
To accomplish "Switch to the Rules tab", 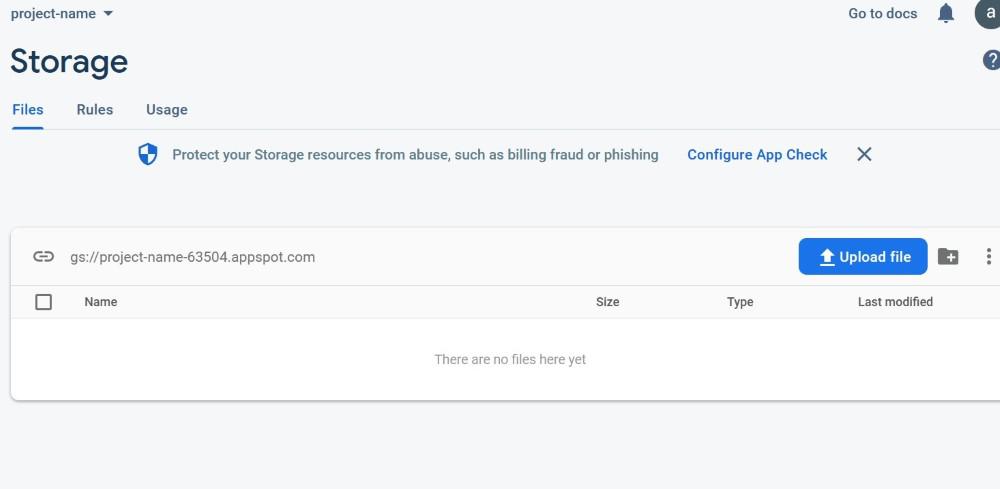I will click(x=95, y=110).
